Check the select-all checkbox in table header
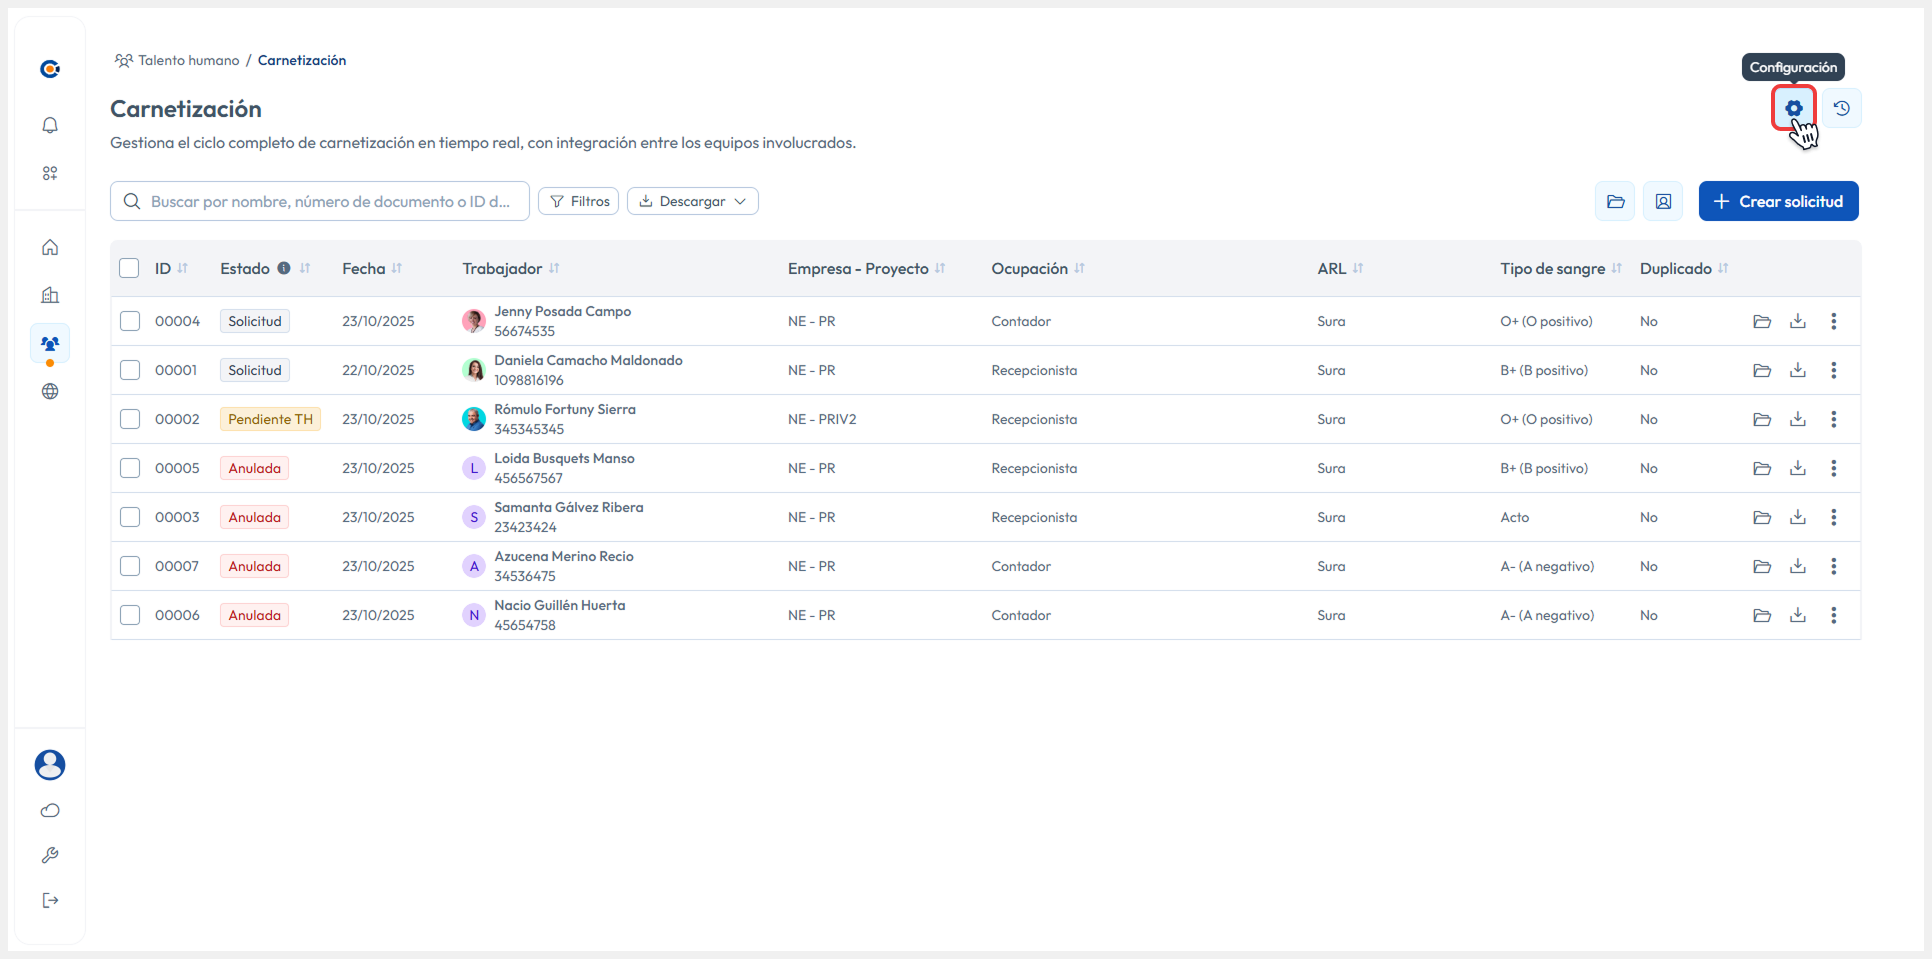 coord(130,268)
